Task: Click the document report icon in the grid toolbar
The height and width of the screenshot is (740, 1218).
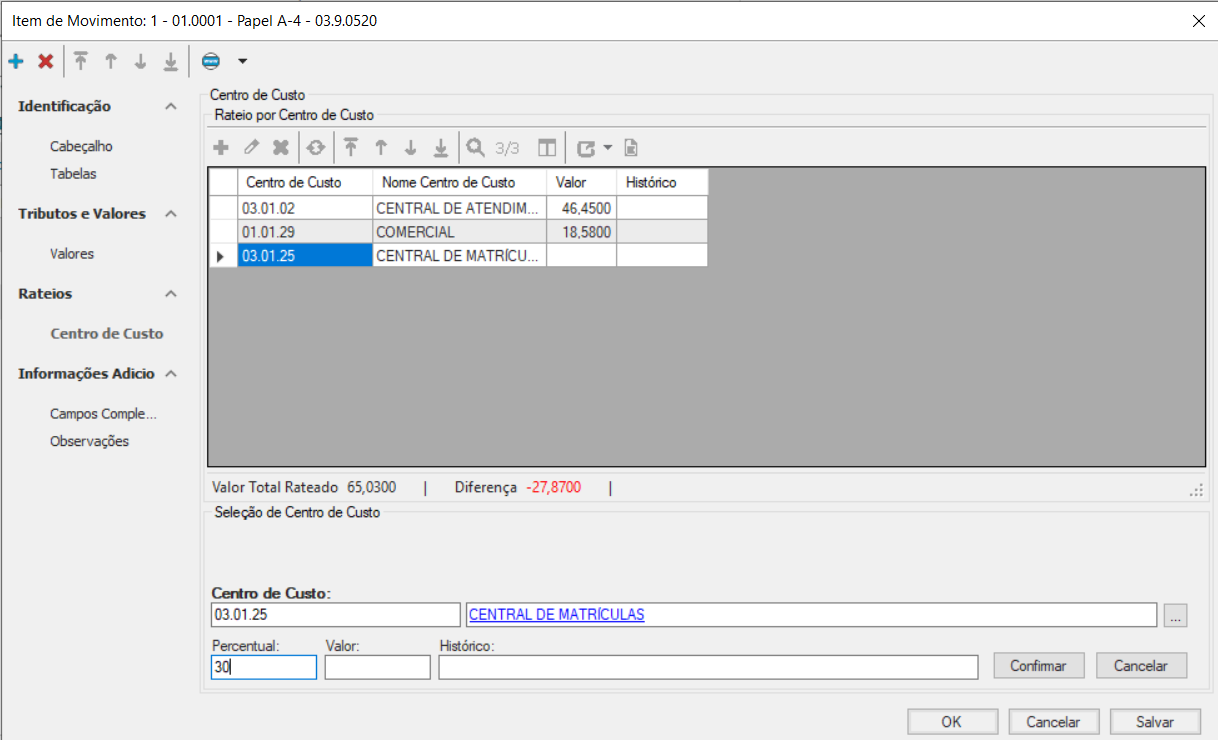Action: (x=631, y=148)
